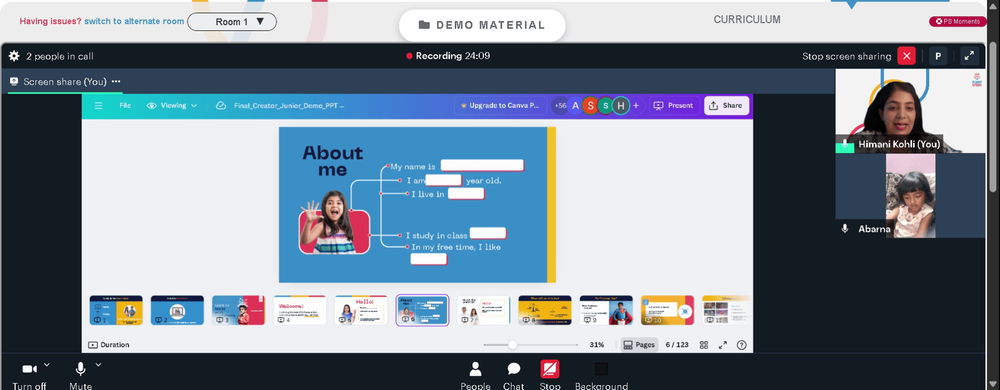The image size is (1000, 390).
Task: Click switch to alternate room link
Action: (134, 22)
